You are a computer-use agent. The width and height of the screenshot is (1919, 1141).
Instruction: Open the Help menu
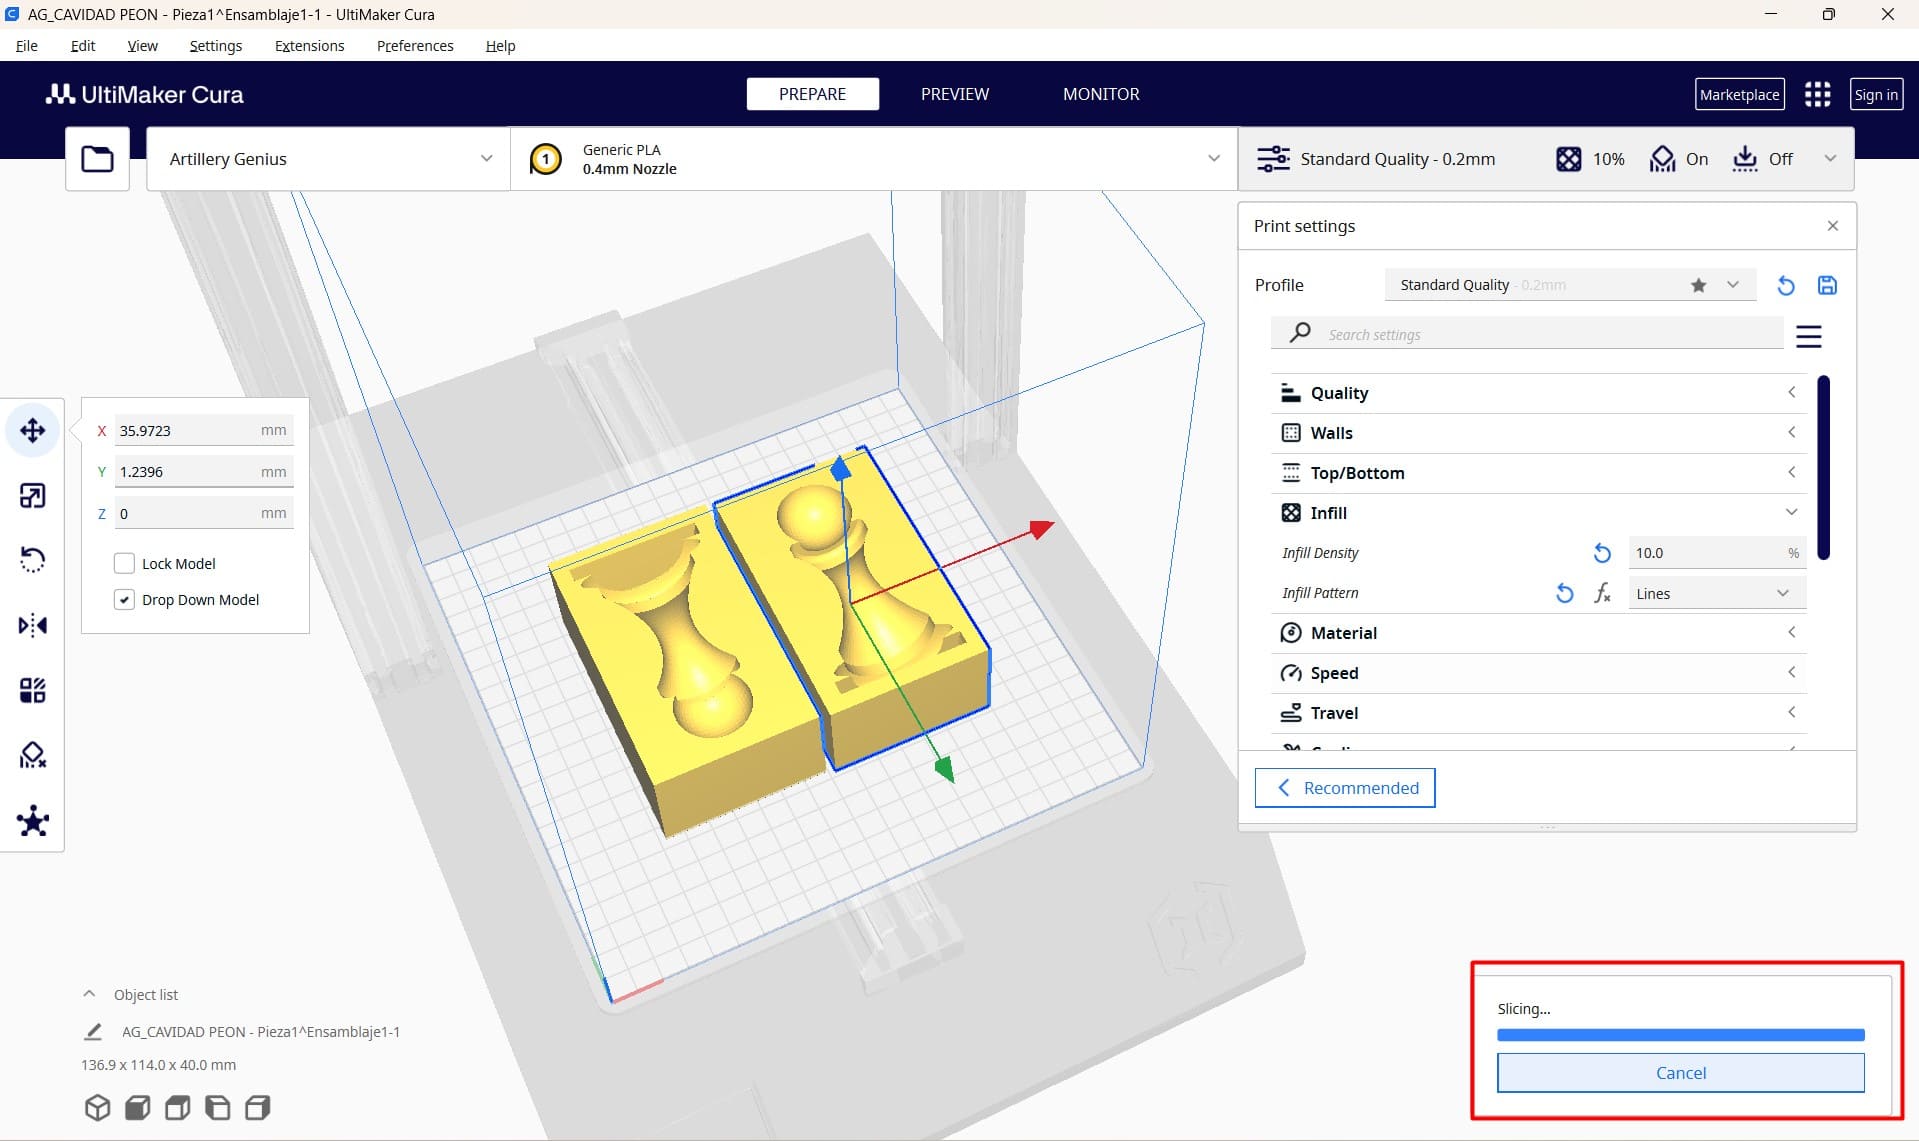500,46
